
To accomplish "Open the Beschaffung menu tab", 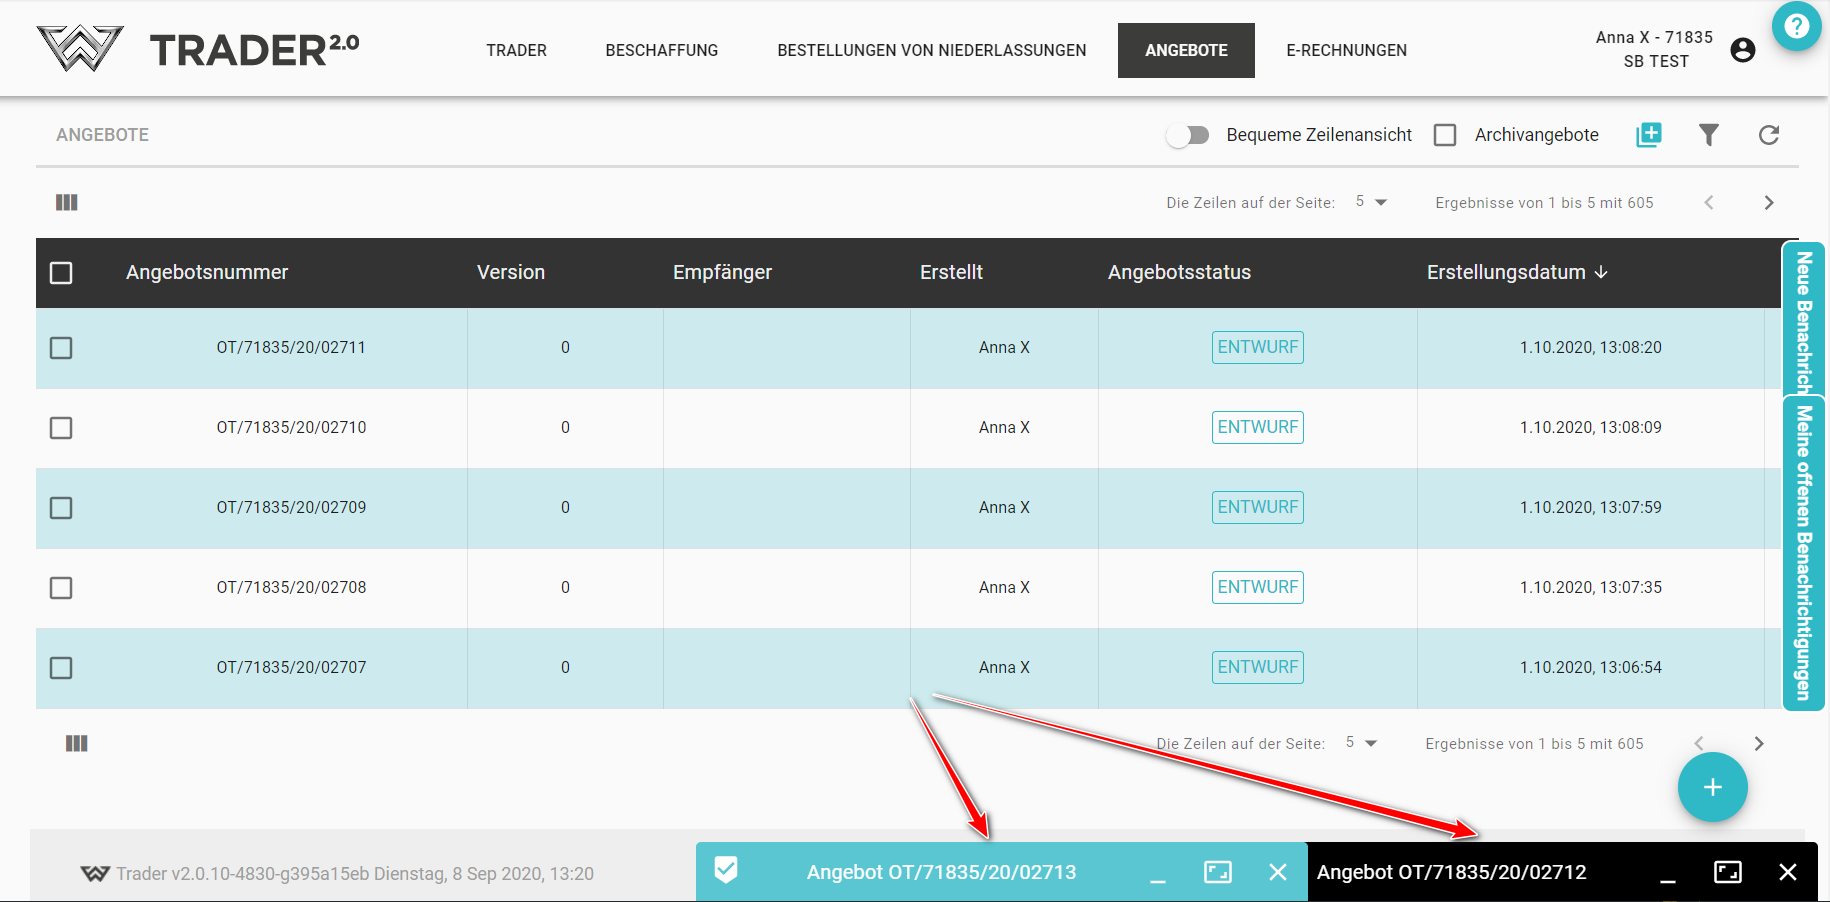I will tap(661, 50).
